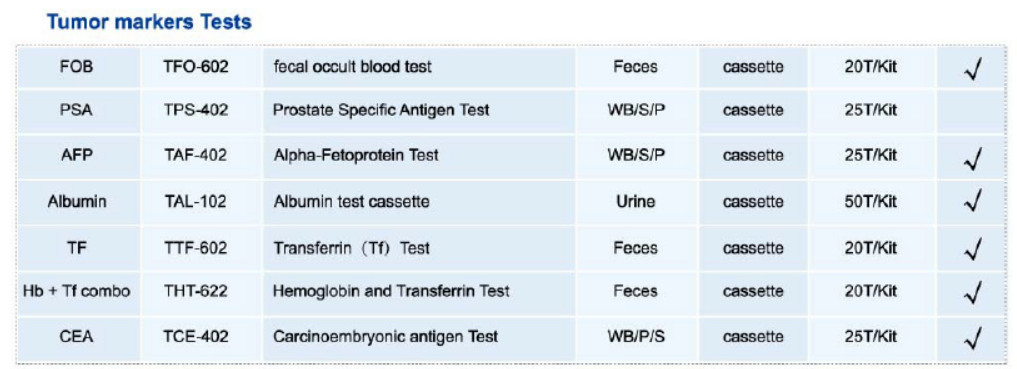
Task: Click the checkmark in the TF row
Action: pos(972,248)
